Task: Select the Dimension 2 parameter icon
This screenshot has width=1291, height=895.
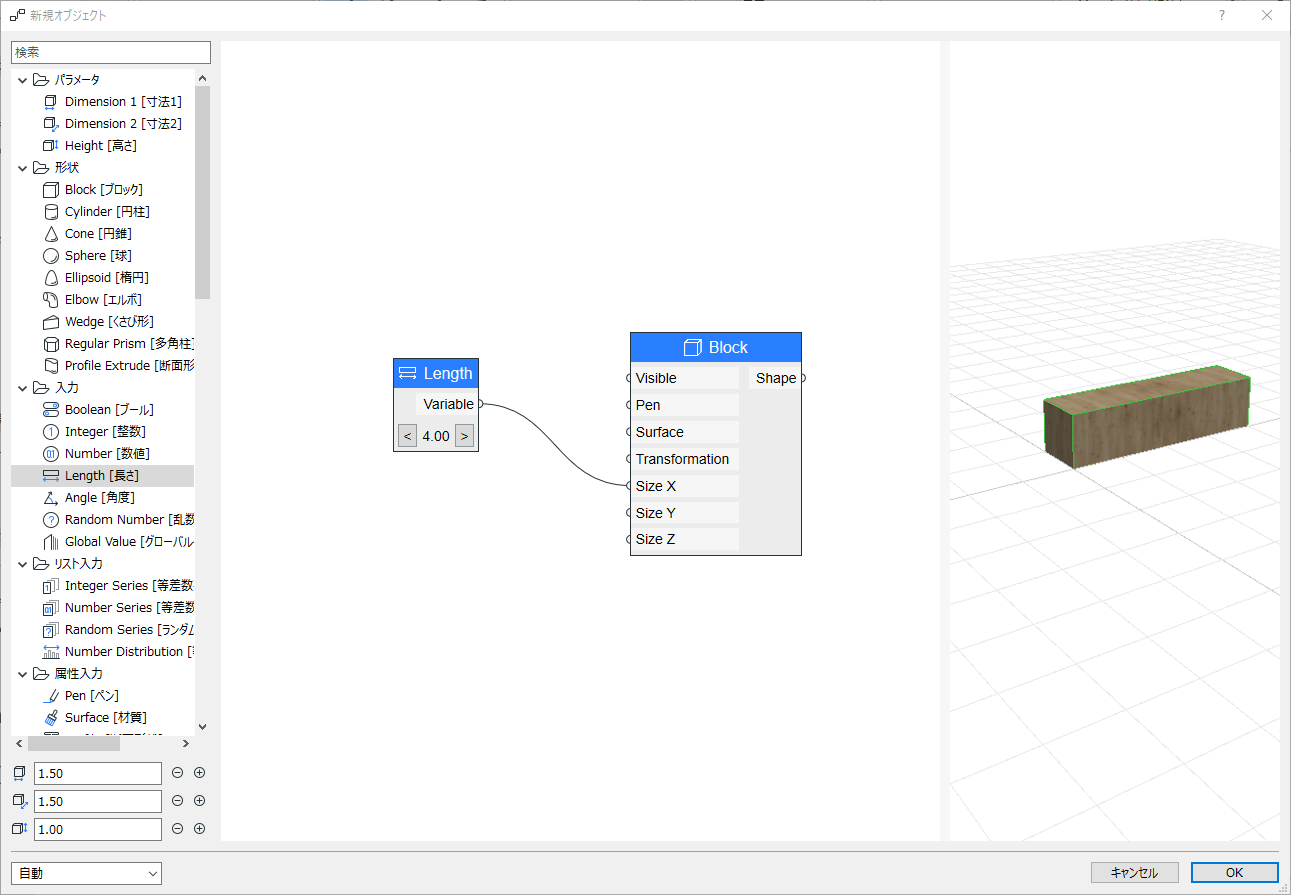Action: (51, 124)
